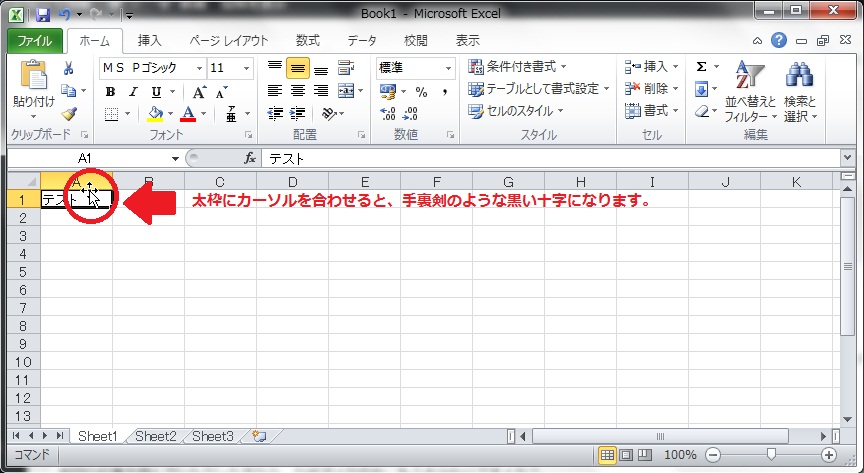Click the insert function fx icon
864x473 pixels.
click(250, 159)
